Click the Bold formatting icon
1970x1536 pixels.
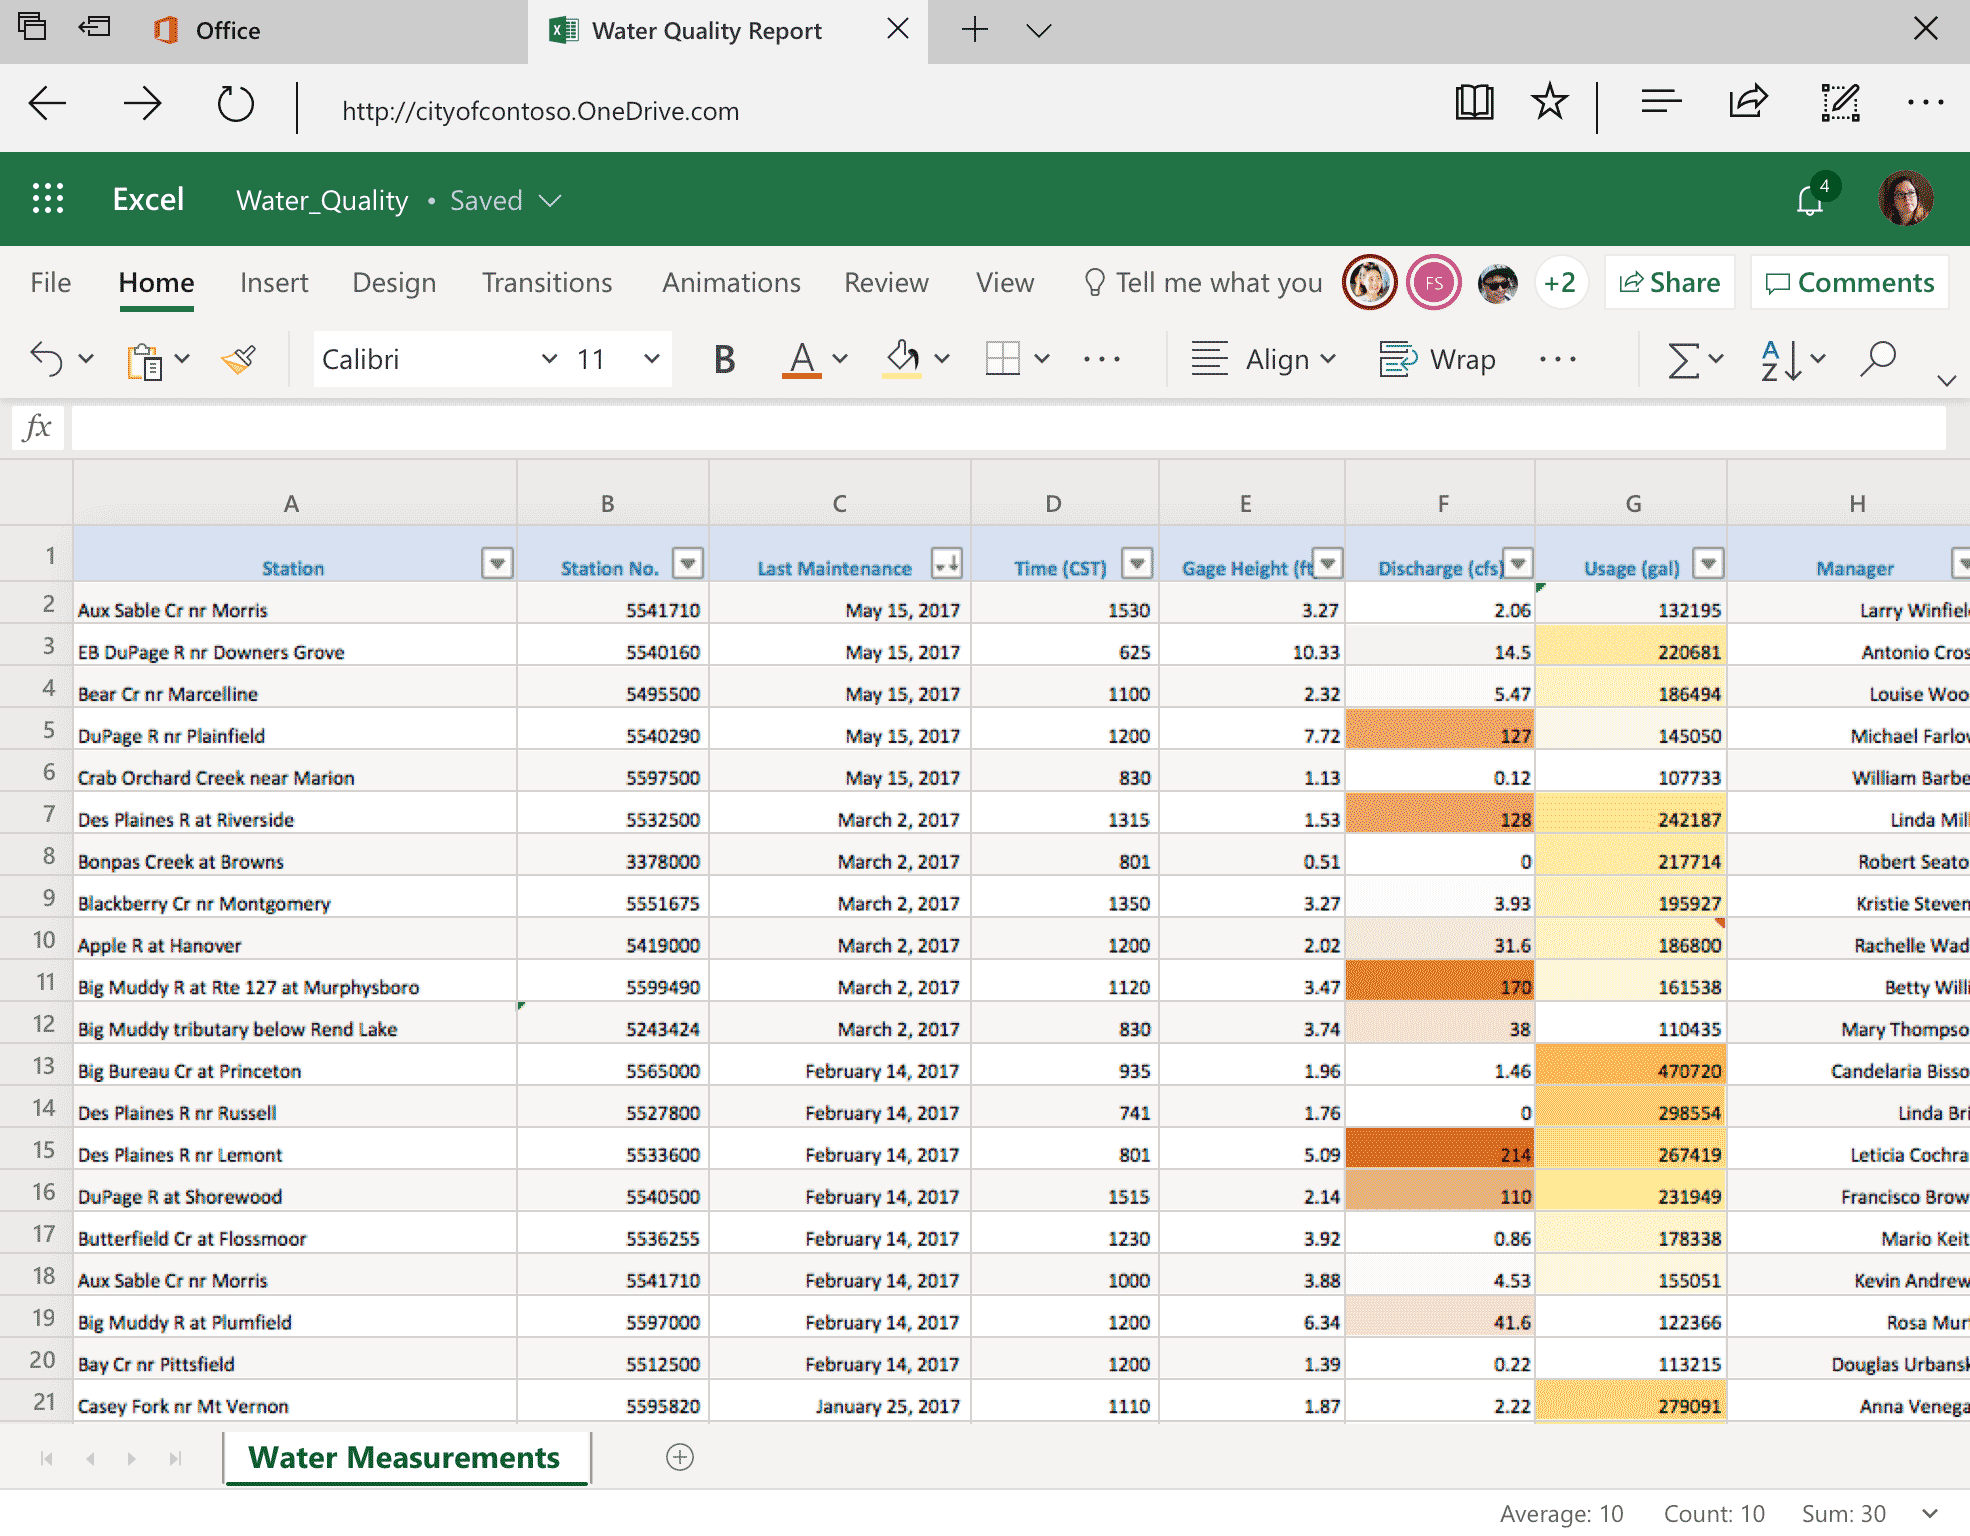724,359
